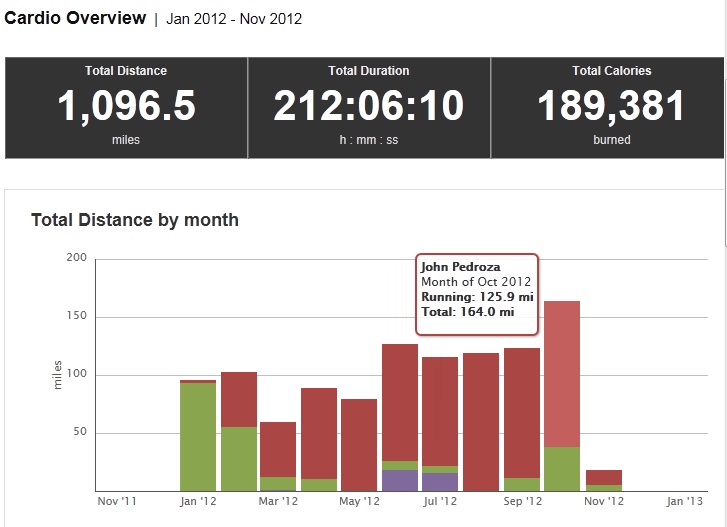Click red segment of February 2012 bar

[239, 399]
